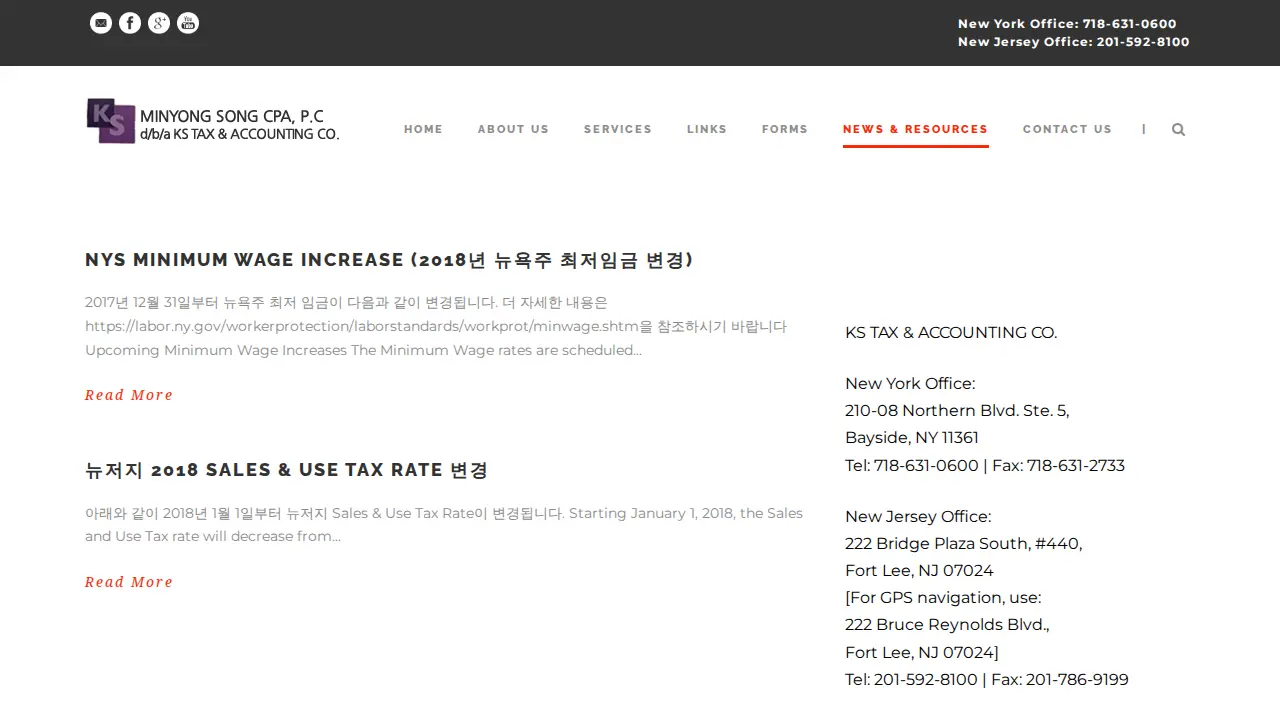Click the 222 Bridge Plaza South, #440 address
This screenshot has height=720, width=1280.
[x=964, y=544]
